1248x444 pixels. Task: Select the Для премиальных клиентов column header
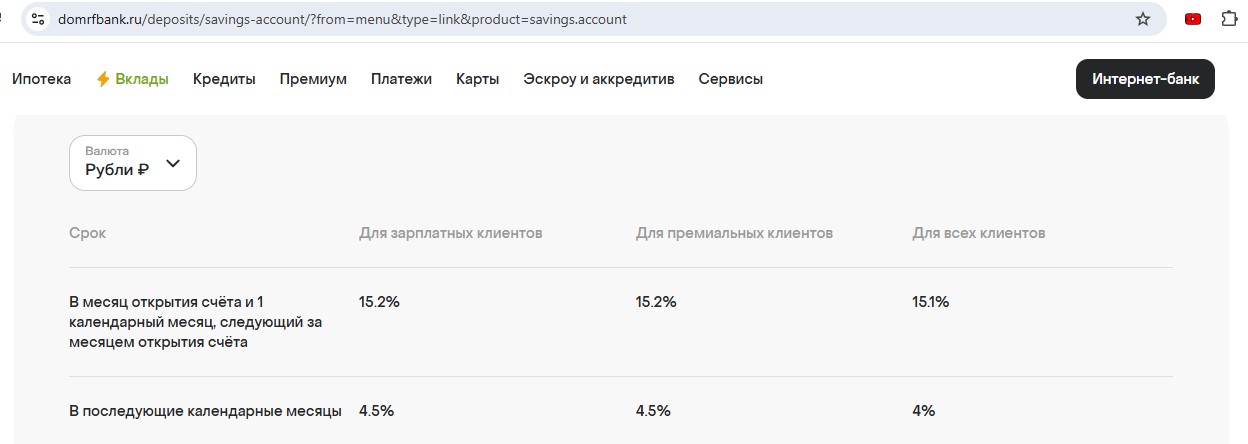click(x=734, y=233)
